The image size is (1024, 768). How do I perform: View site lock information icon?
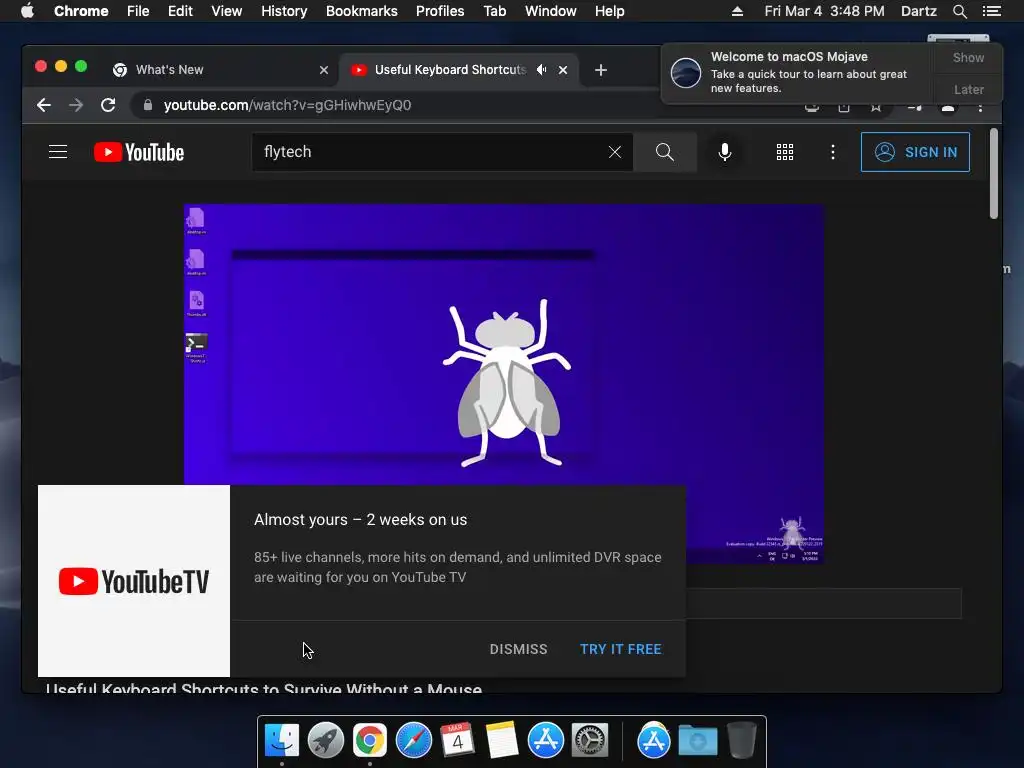pyautogui.click(x=148, y=105)
